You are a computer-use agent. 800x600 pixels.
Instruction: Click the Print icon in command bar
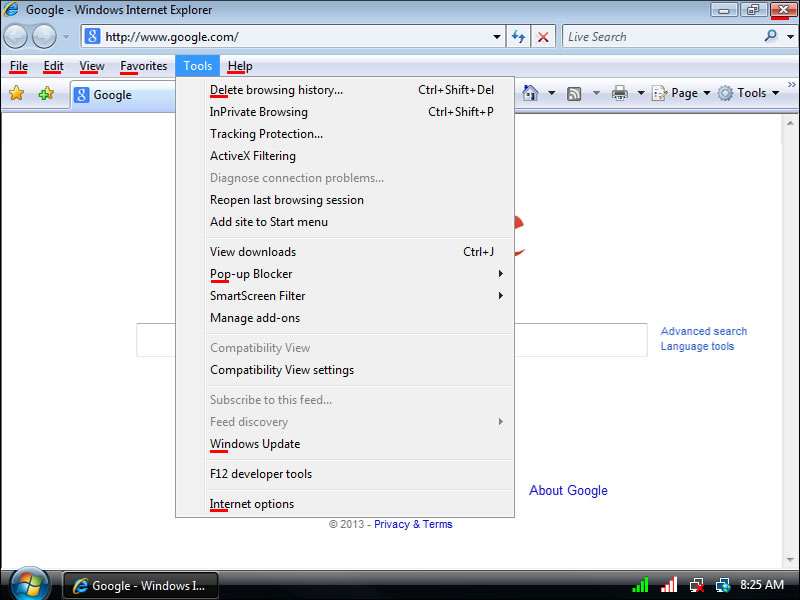[x=619, y=93]
